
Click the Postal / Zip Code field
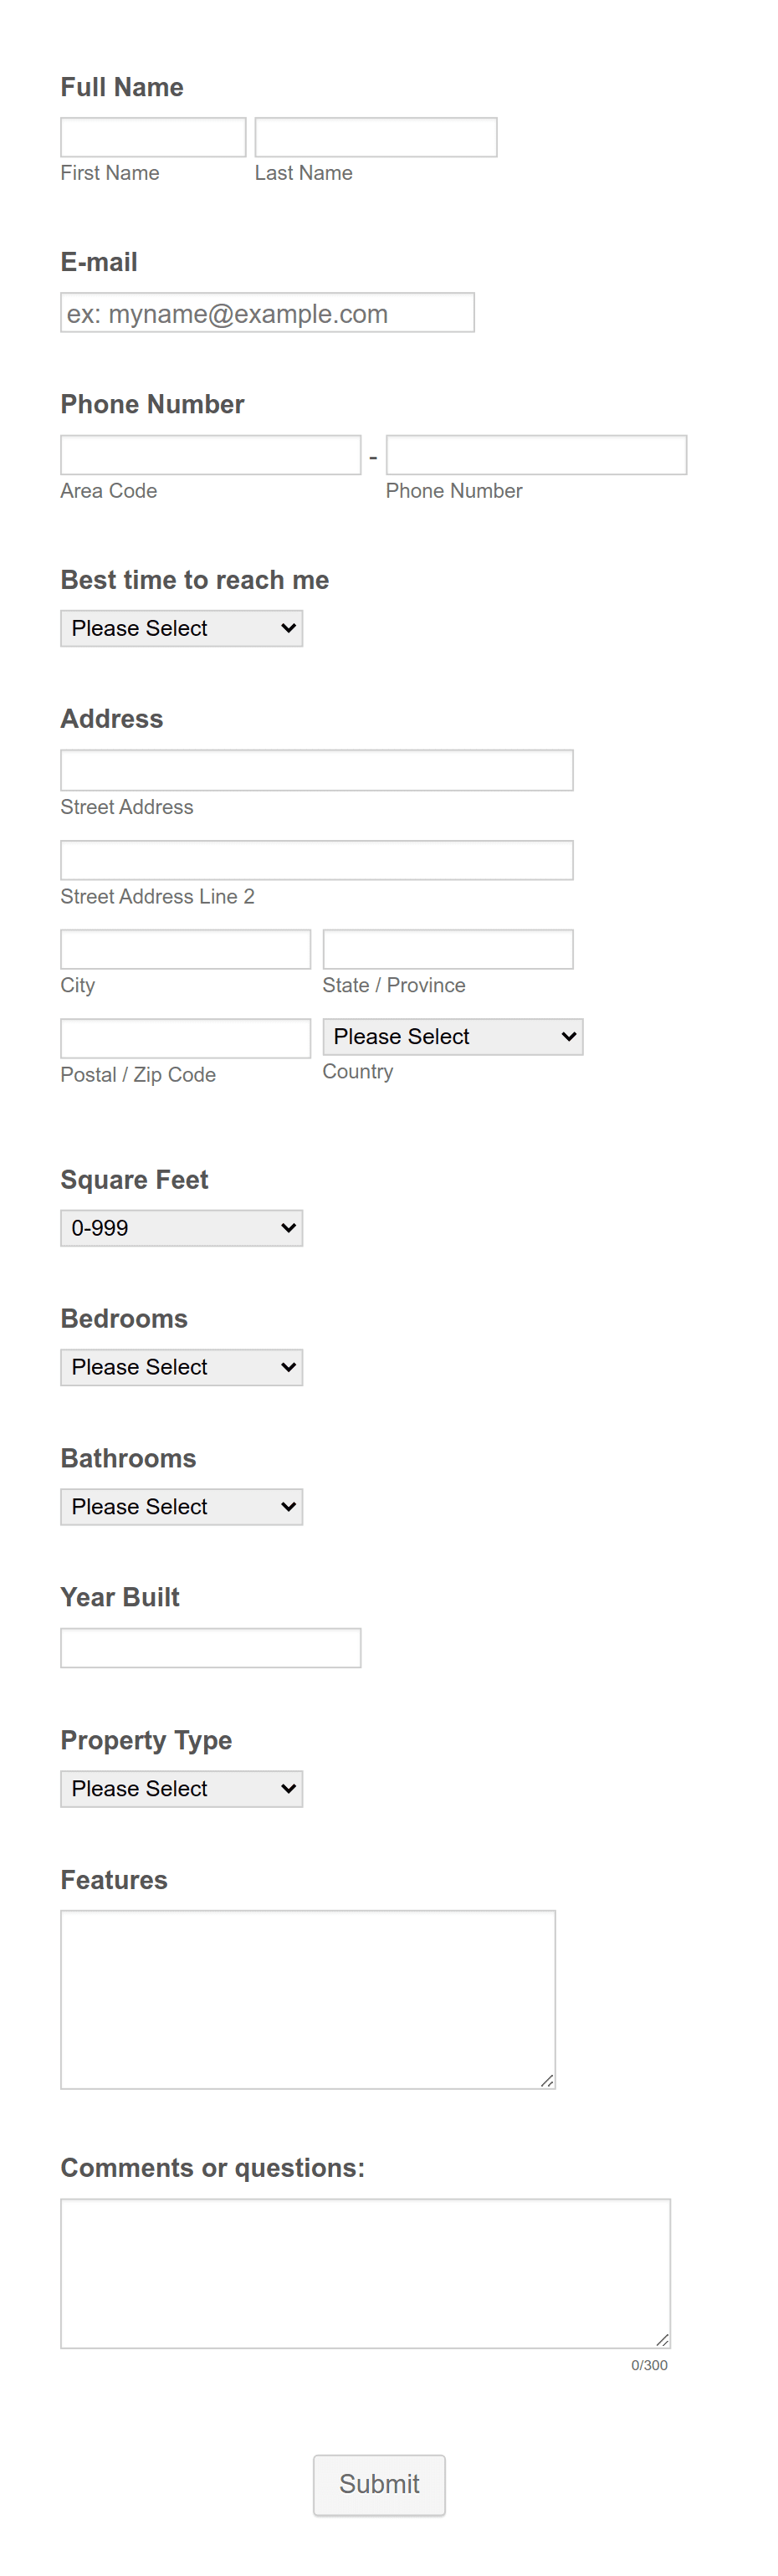point(186,1039)
